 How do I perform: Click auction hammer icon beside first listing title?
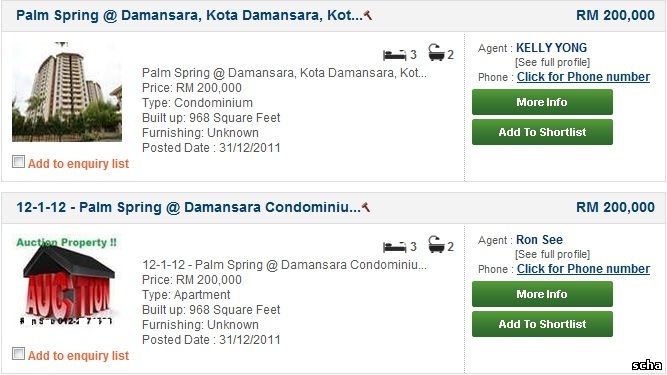point(368,15)
